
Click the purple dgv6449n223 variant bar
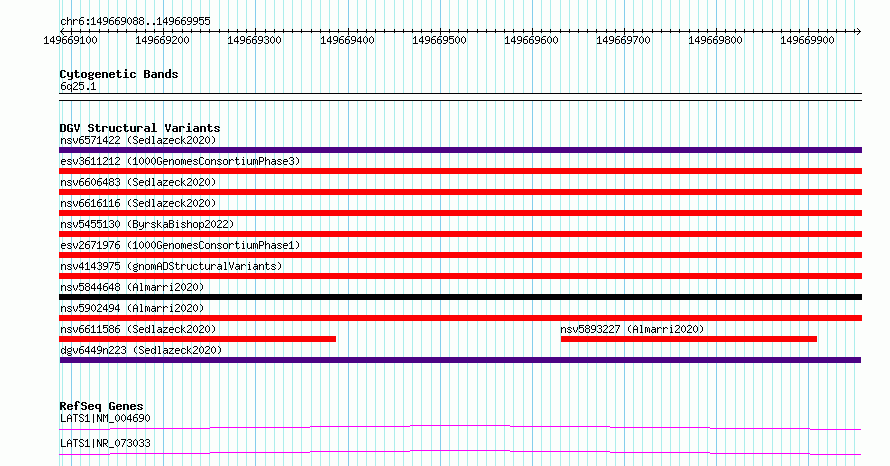[x=460, y=360]
